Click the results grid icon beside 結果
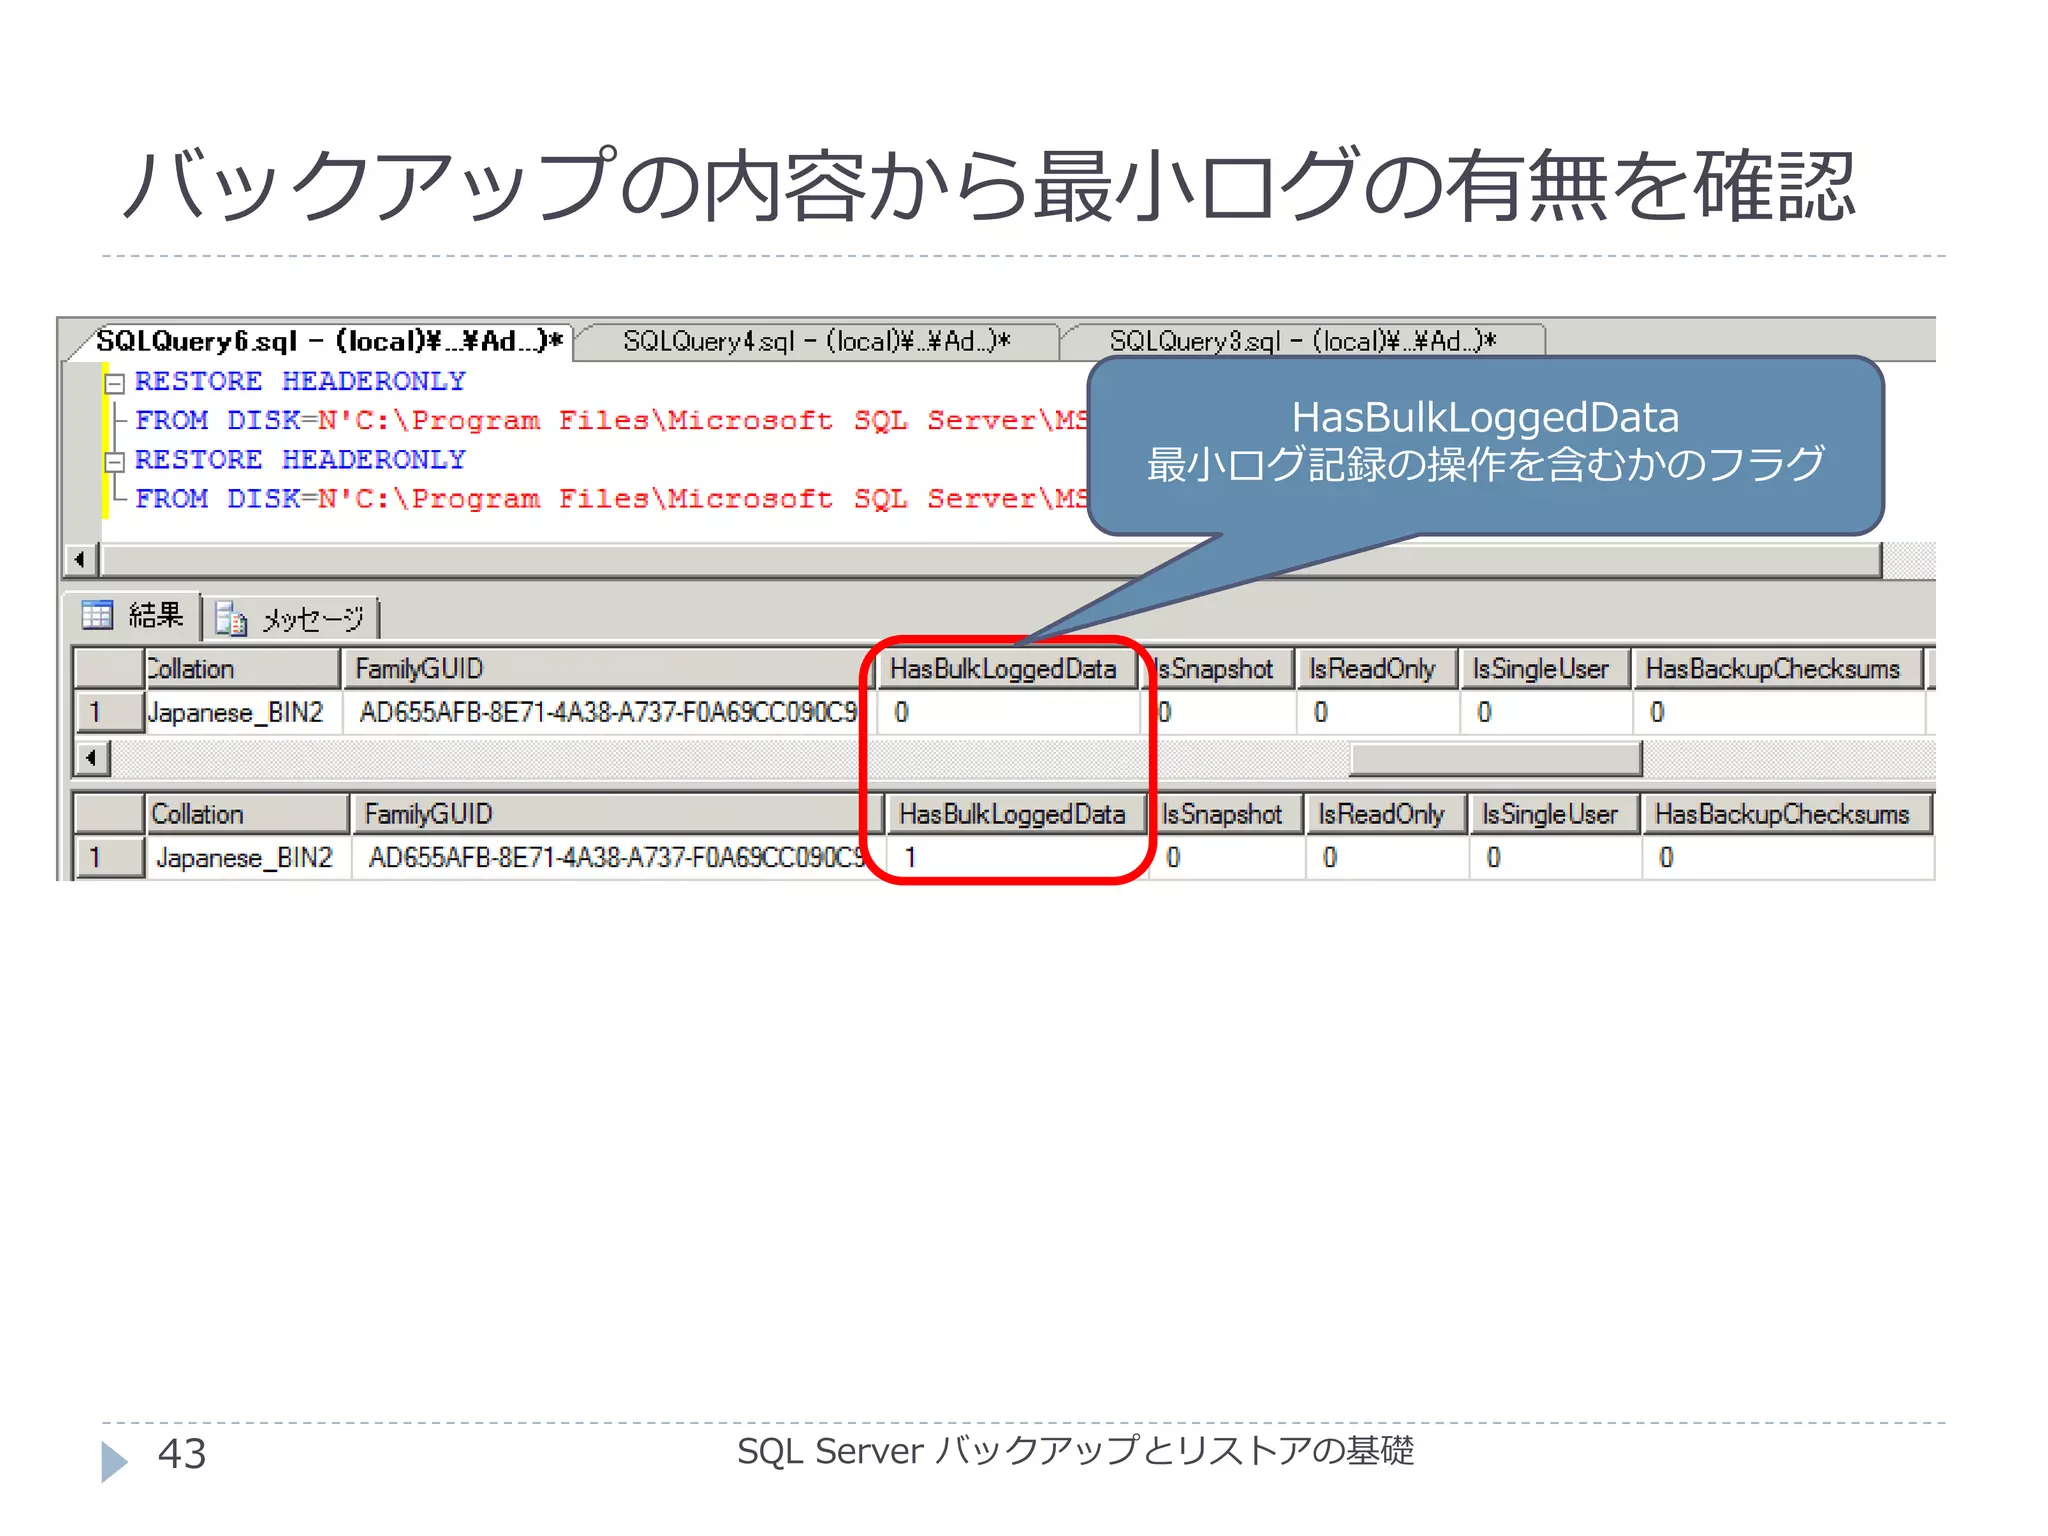Viewport: 2048px width, 1536px height. (x=97, y=615)
